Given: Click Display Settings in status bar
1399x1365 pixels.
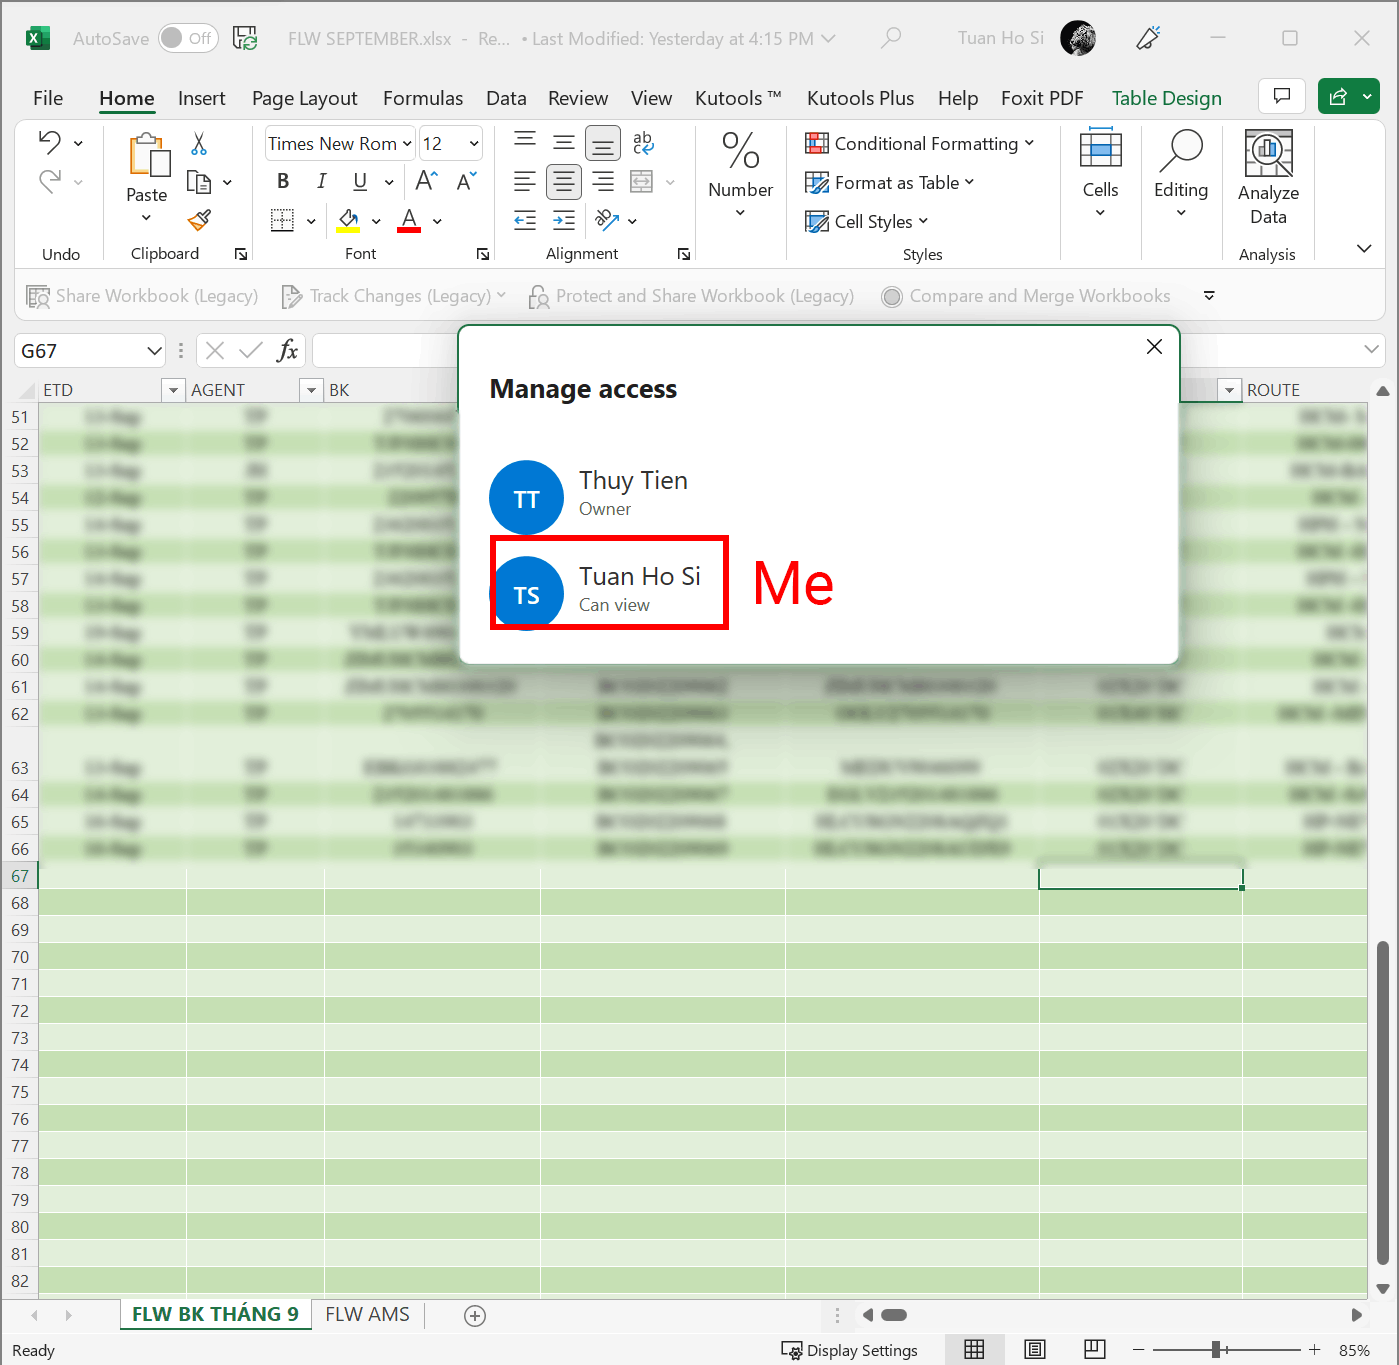Looking at the screenshot, I should 850,1350.
